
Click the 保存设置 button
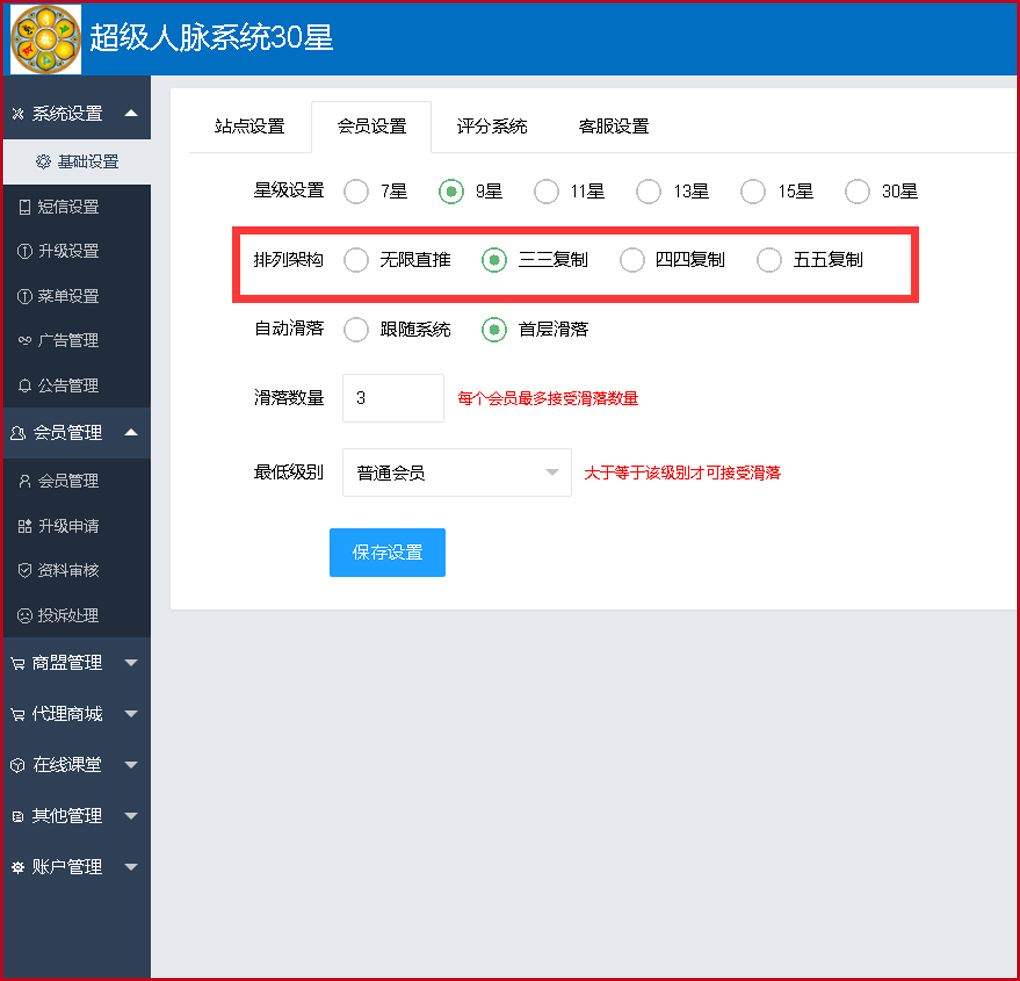(387, 552)
